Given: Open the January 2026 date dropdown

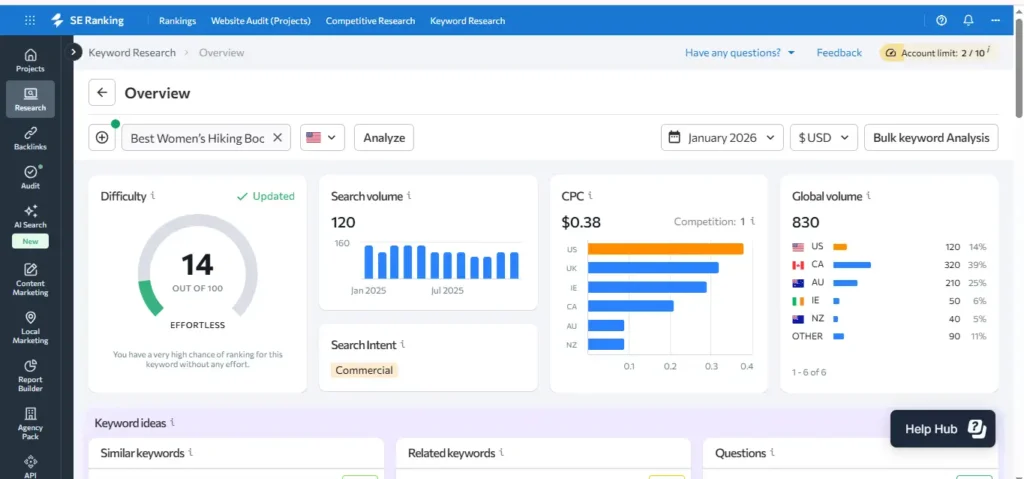Looking at the screenshot, I should (x=722, y=137).
